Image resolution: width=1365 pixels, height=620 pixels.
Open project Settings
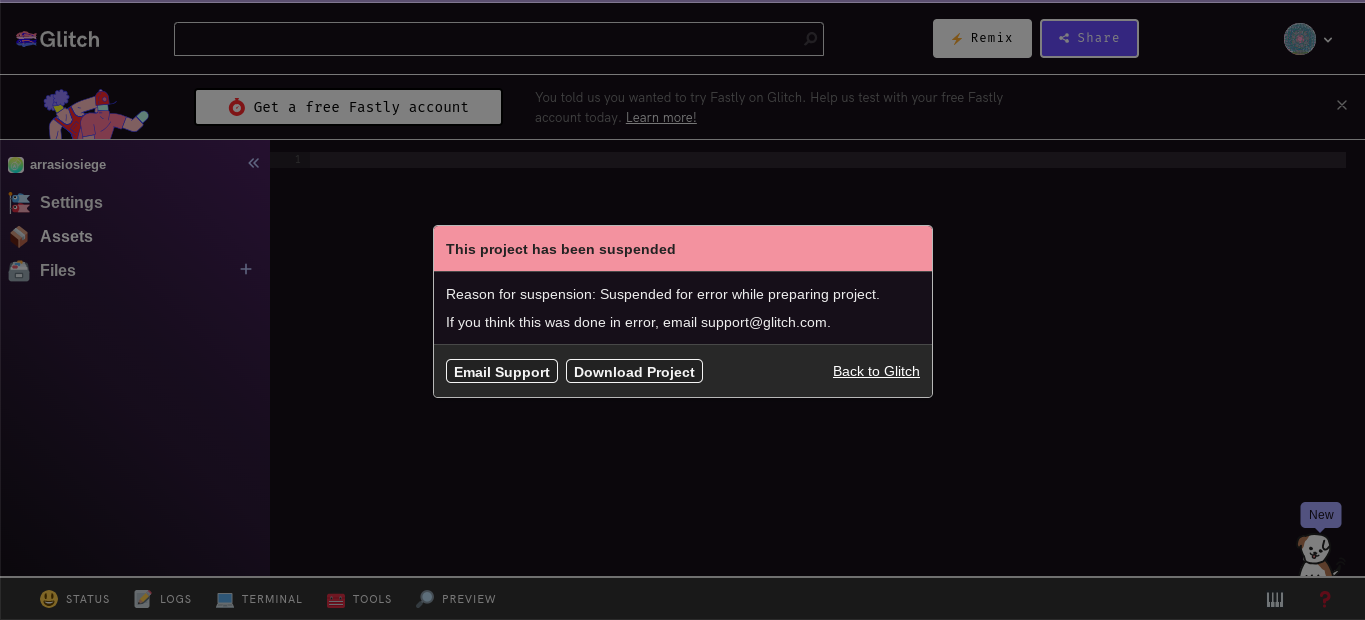[x=71, y=202]
